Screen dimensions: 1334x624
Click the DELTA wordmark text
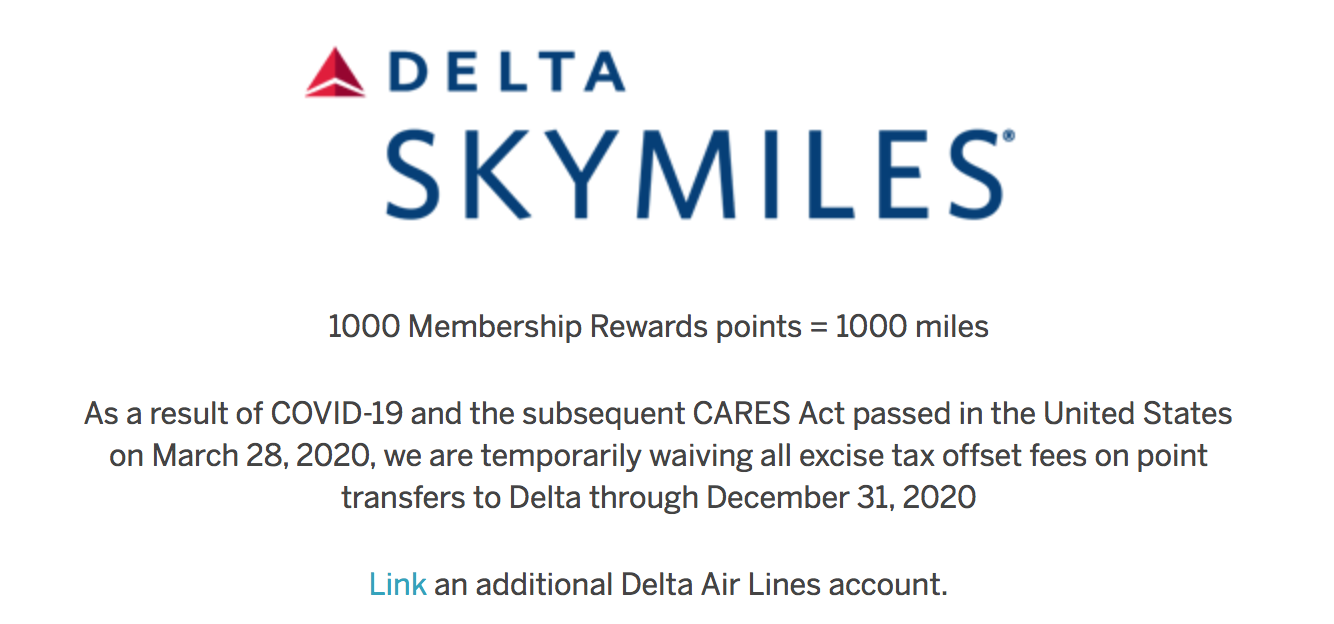508,74
